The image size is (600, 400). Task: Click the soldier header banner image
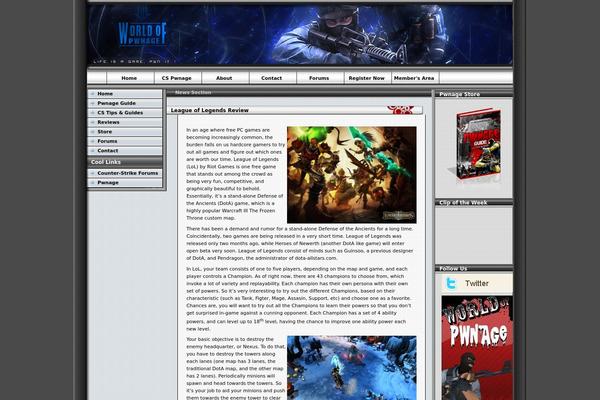(300, 34)
